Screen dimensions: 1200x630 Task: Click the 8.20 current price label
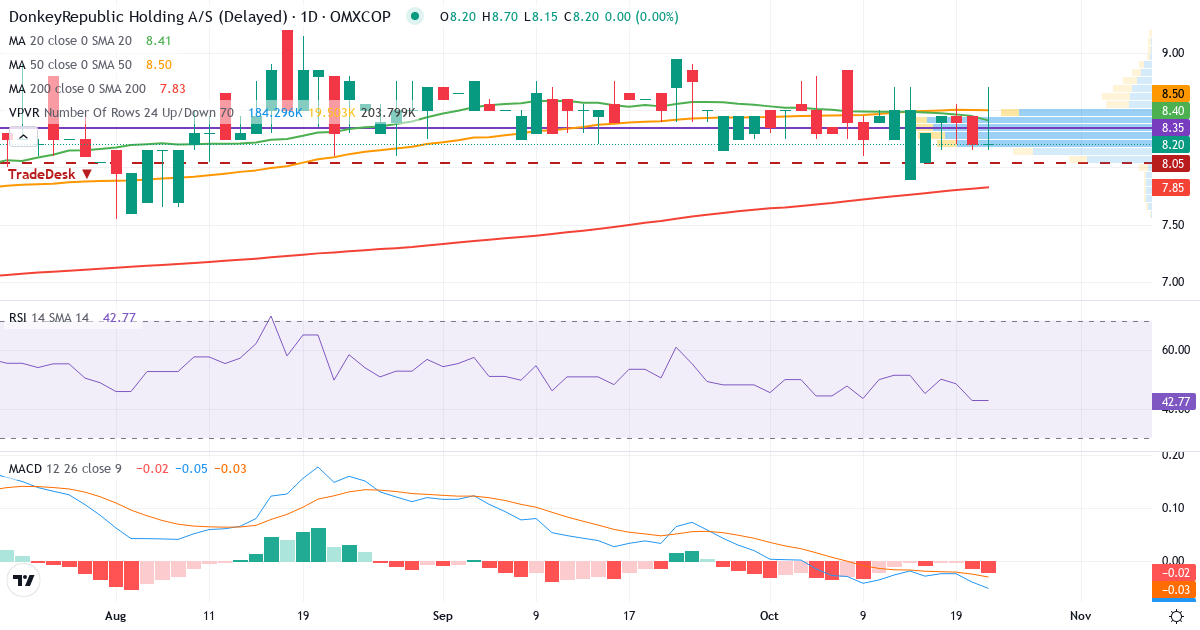(1173, 144)
